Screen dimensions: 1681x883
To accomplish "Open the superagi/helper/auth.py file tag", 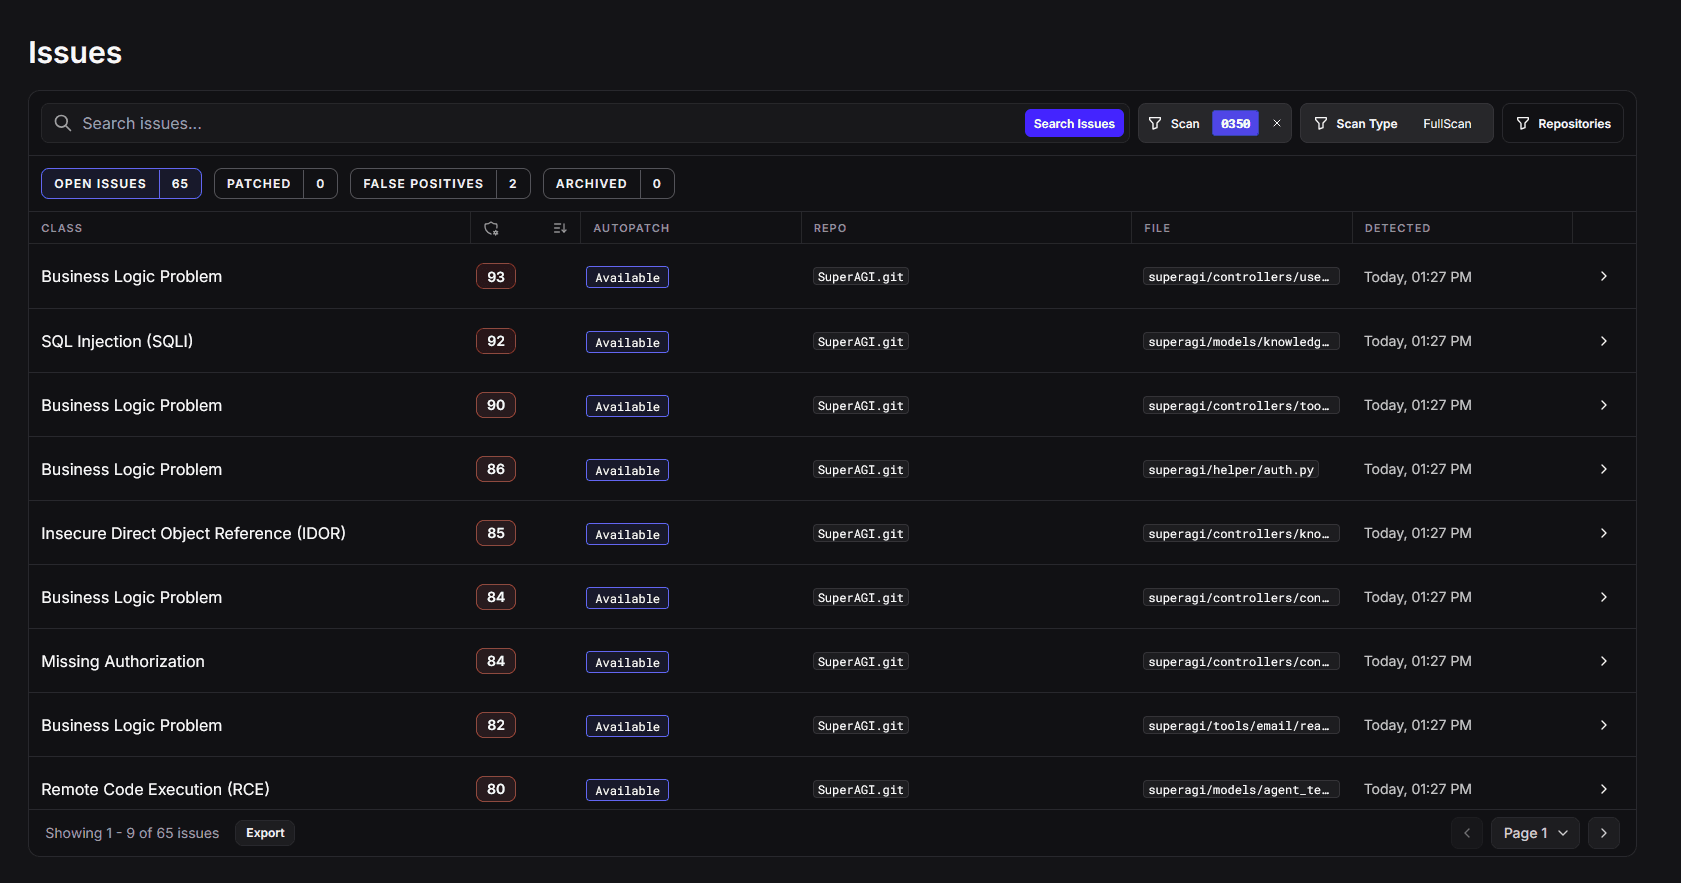I will coord(1230,470).
